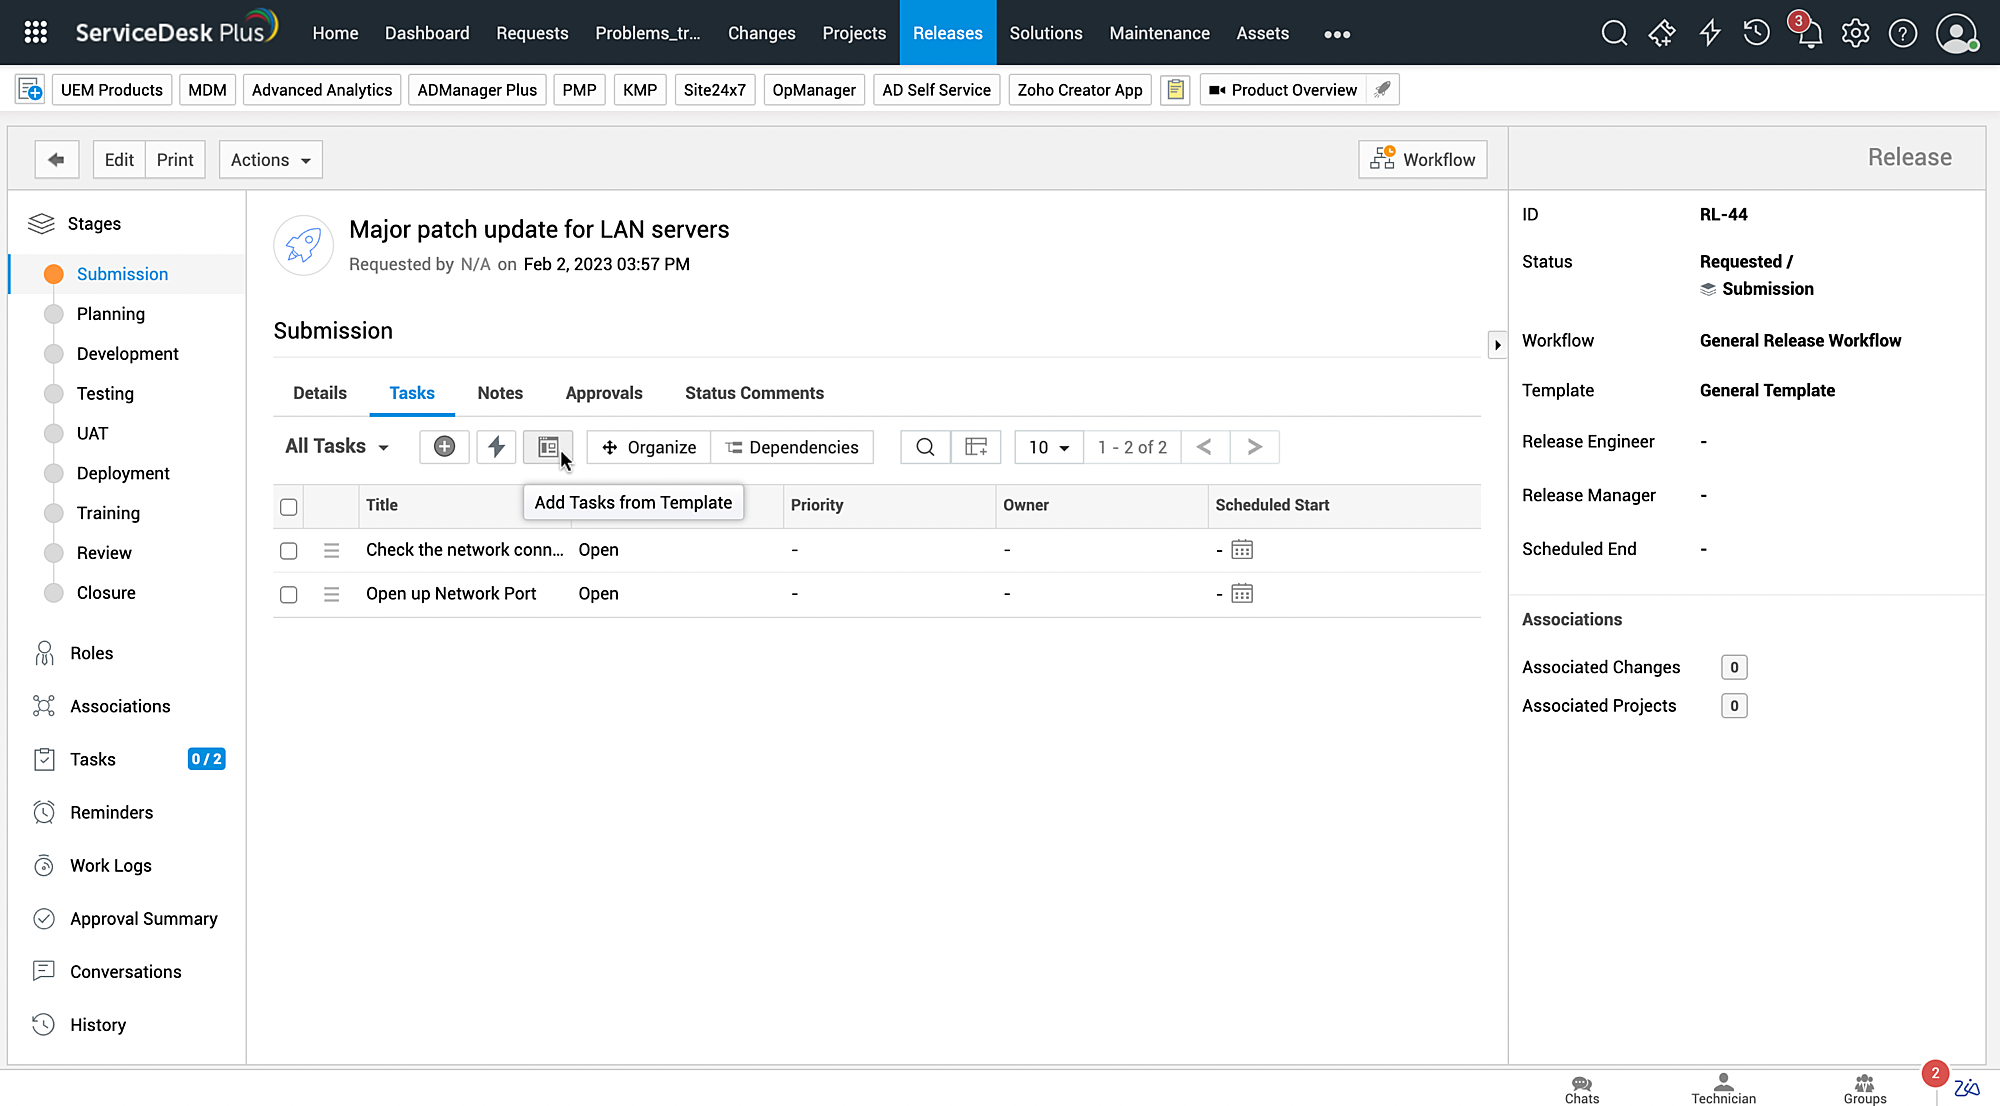The height and width of the screenshot is (1106, 2000).
Task: Go to previous page of tasks
Action: tap(1205, 447)
